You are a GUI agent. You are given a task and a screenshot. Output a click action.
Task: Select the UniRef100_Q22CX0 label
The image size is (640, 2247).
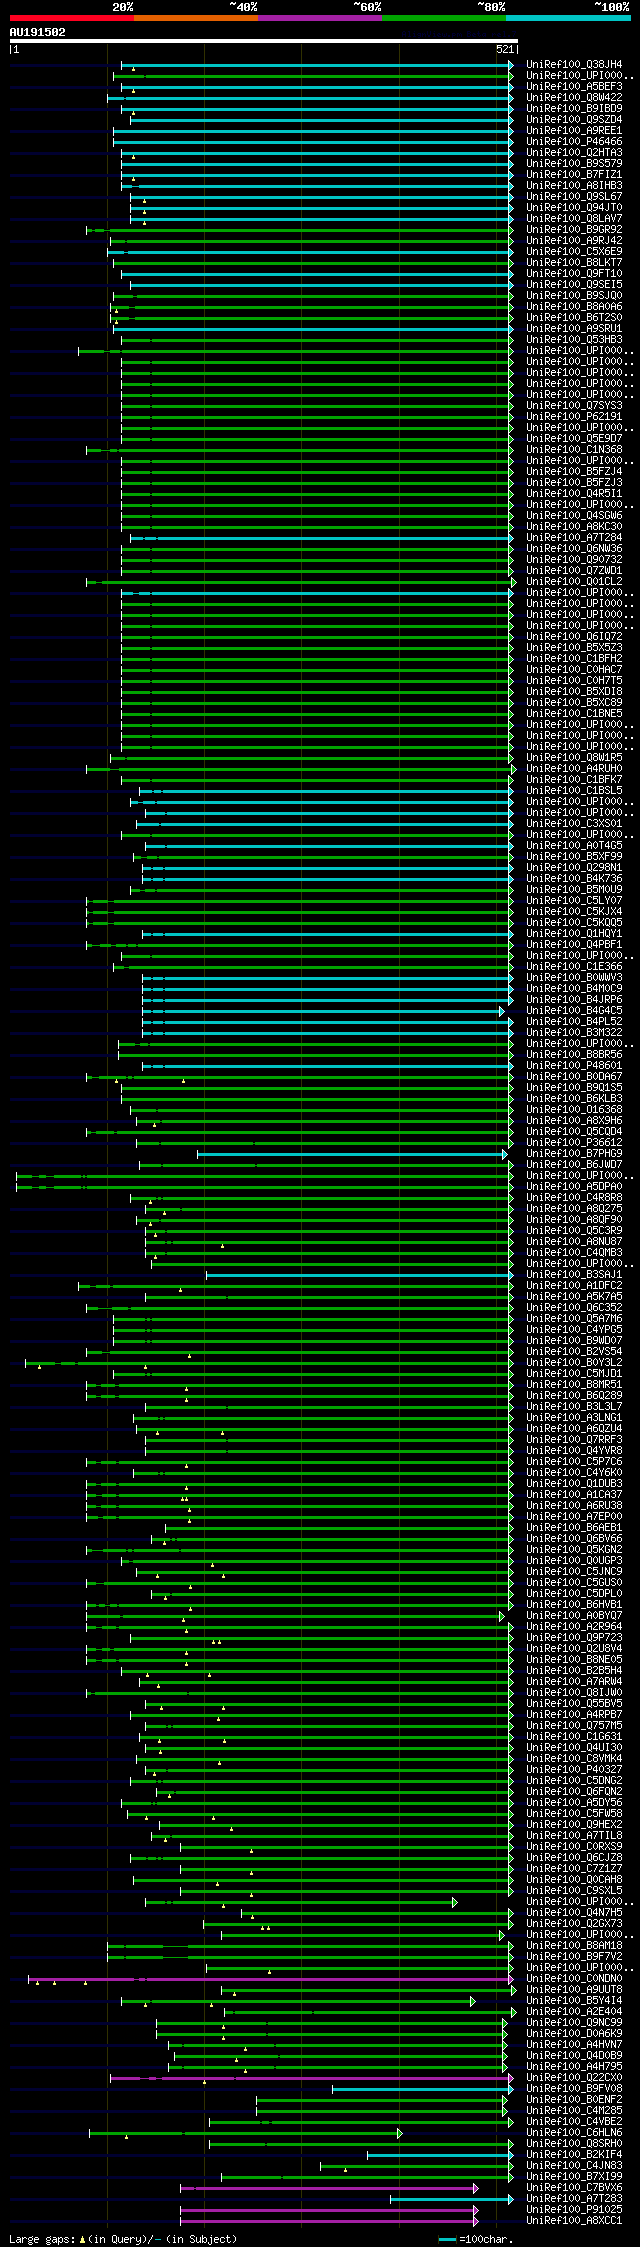[x=574, y=2078]
